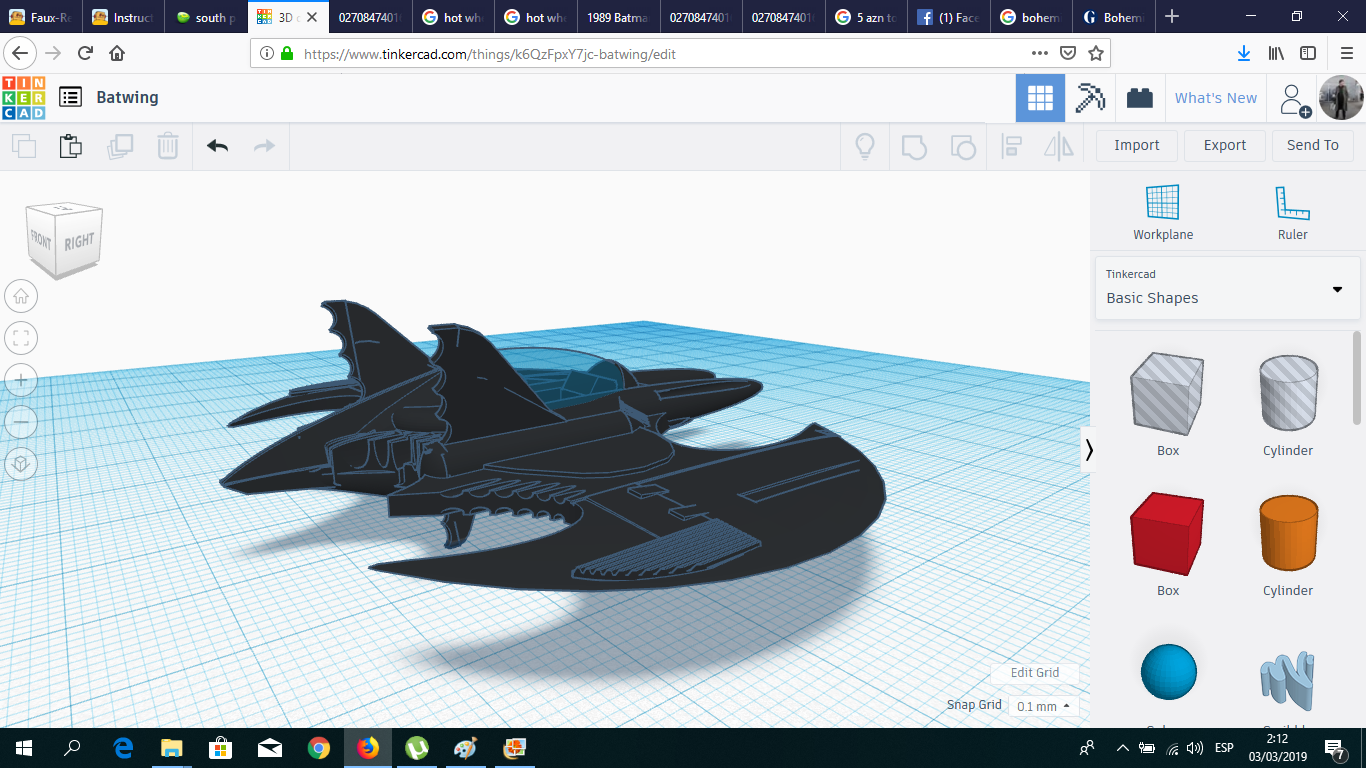Click the Import button
The height and width of the screenshot is (768, 1366).
pyautogui.click(x=1137, y=145)
